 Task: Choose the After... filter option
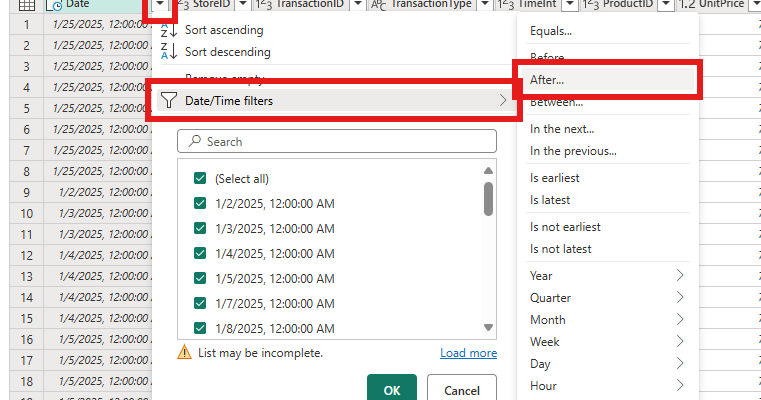click(548, 79)
